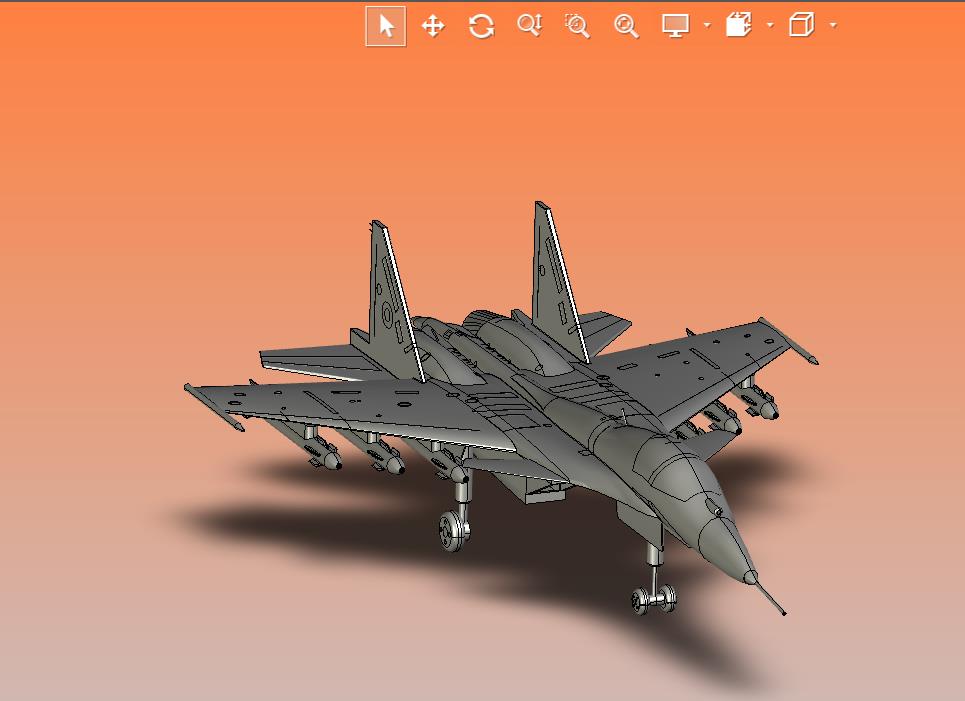The width and height of the screenshot is (965, 701).
Task: Click the nose landing gear wheels
Action: tap(653, 599)
